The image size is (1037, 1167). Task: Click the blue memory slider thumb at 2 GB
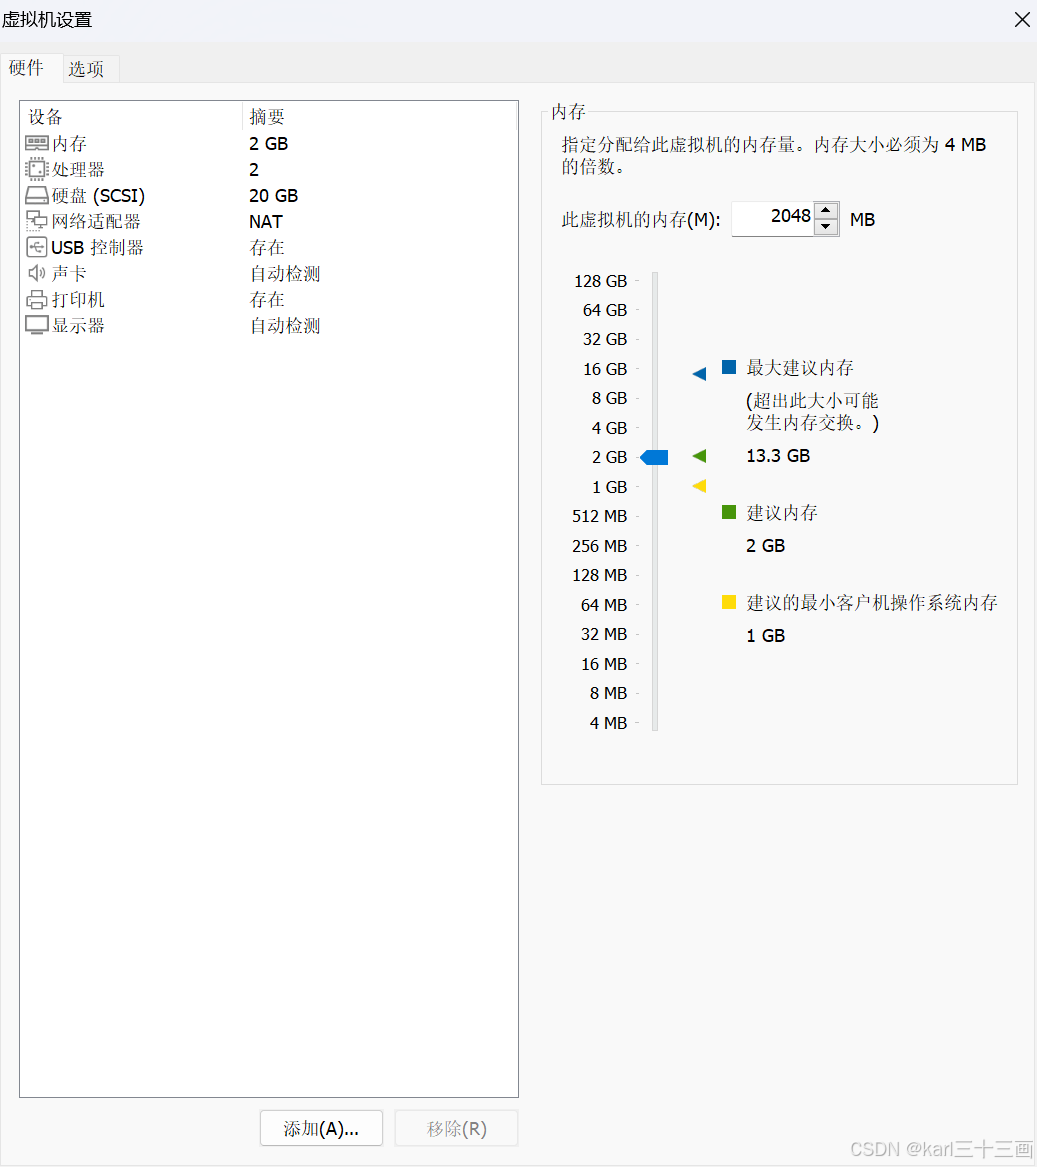tap(654, 457)
